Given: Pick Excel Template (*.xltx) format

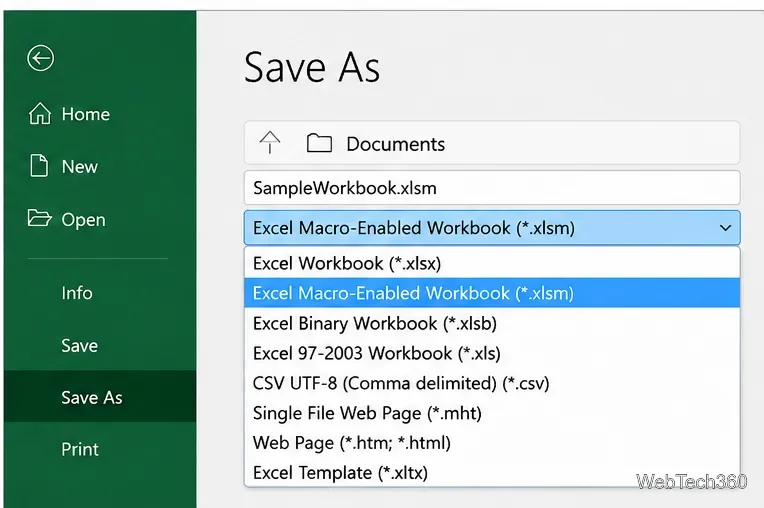Looking at the screenshot, I should pos(492,472).
